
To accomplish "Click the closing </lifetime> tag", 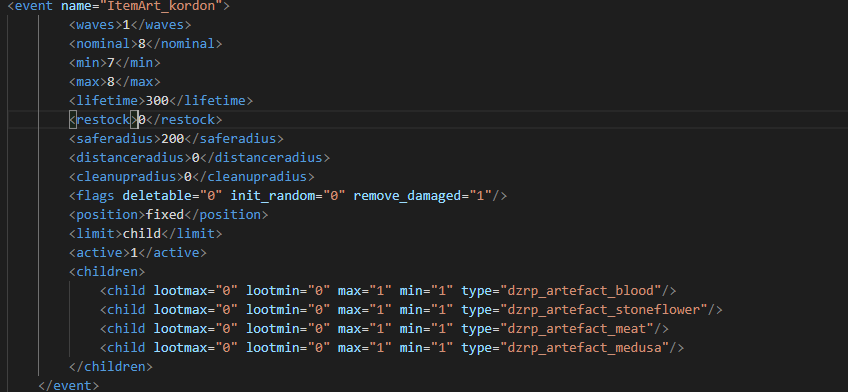I will (x=211, y=101).
